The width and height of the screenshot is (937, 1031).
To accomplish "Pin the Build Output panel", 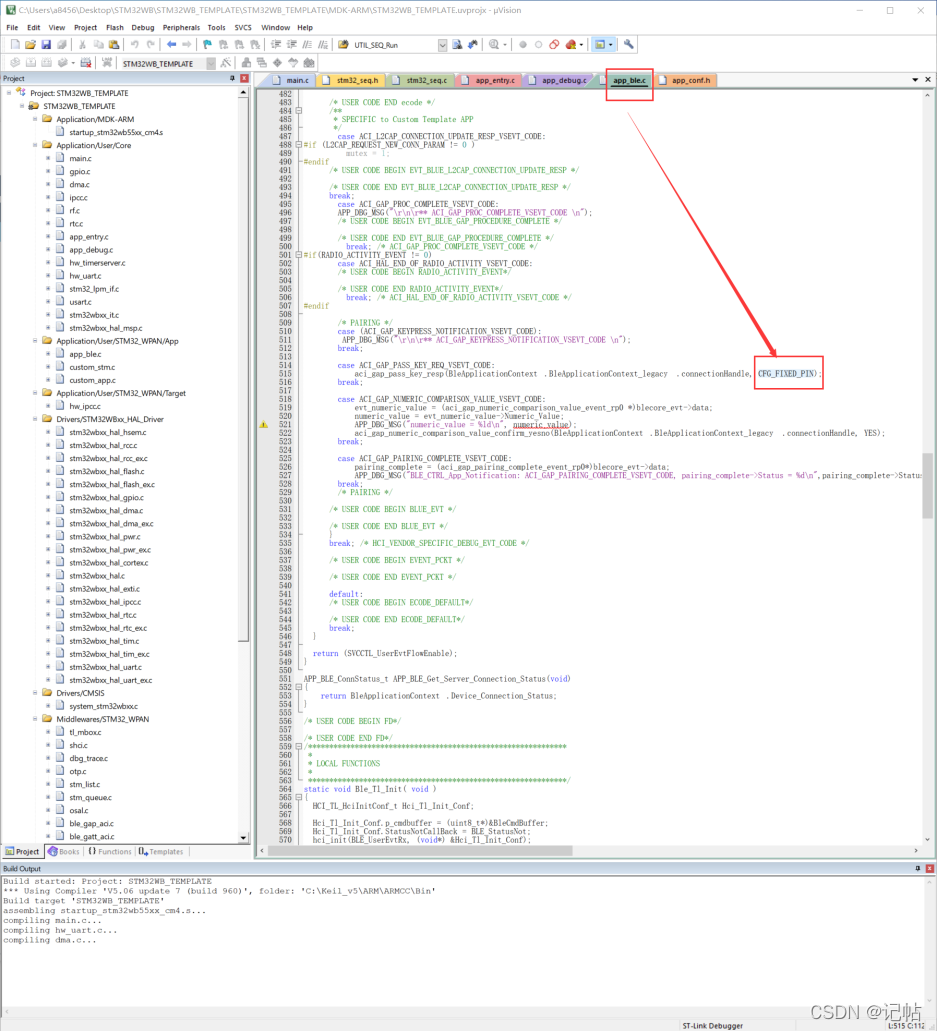I will click(917, 869).
